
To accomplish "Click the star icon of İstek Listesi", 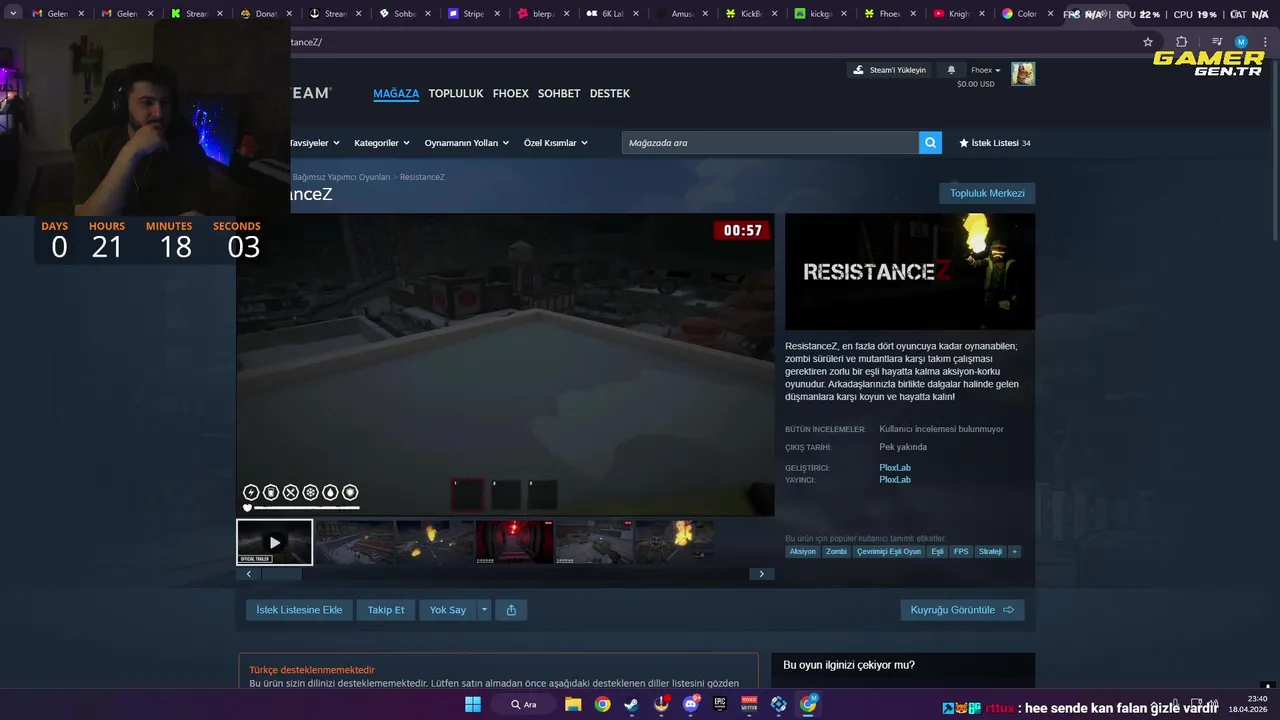I will (x=964, y=143).
